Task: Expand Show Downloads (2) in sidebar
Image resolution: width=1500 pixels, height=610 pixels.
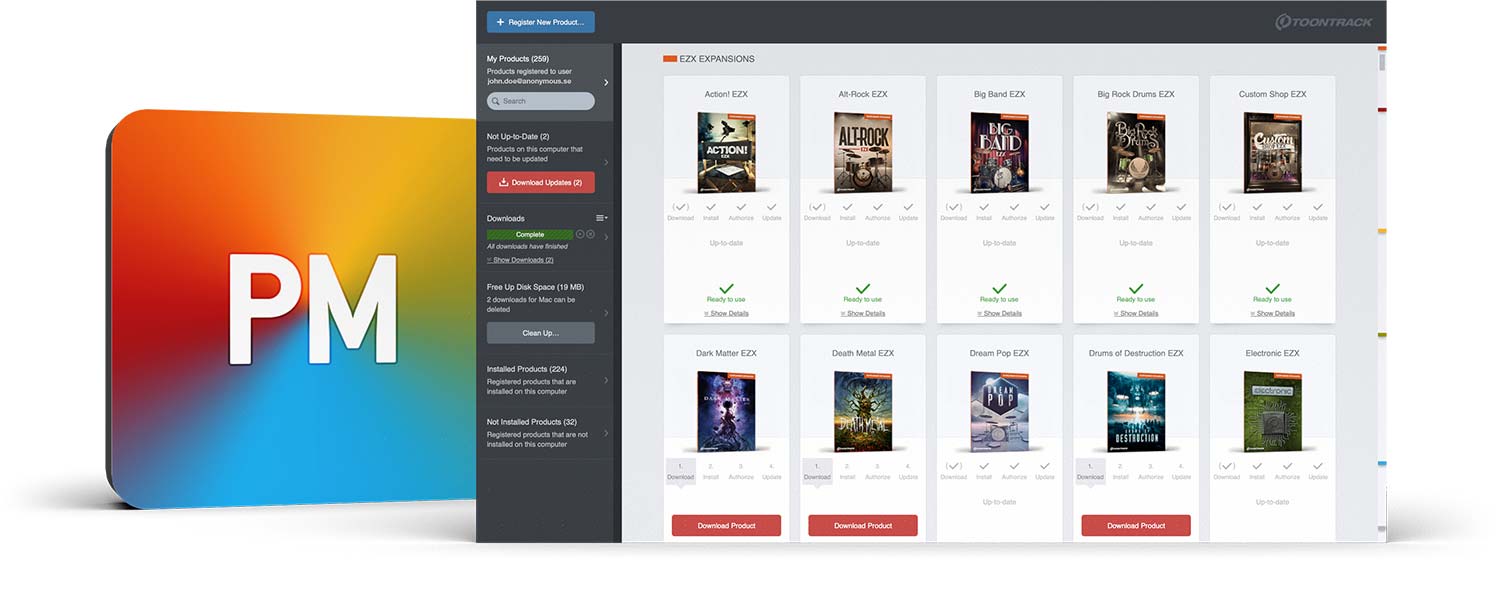Action: point(520,260)
